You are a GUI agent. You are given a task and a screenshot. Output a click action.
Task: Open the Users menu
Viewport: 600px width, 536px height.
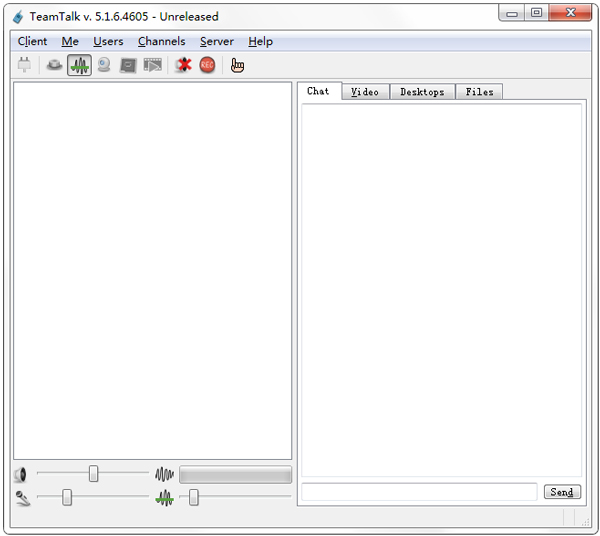coord(108,41)
